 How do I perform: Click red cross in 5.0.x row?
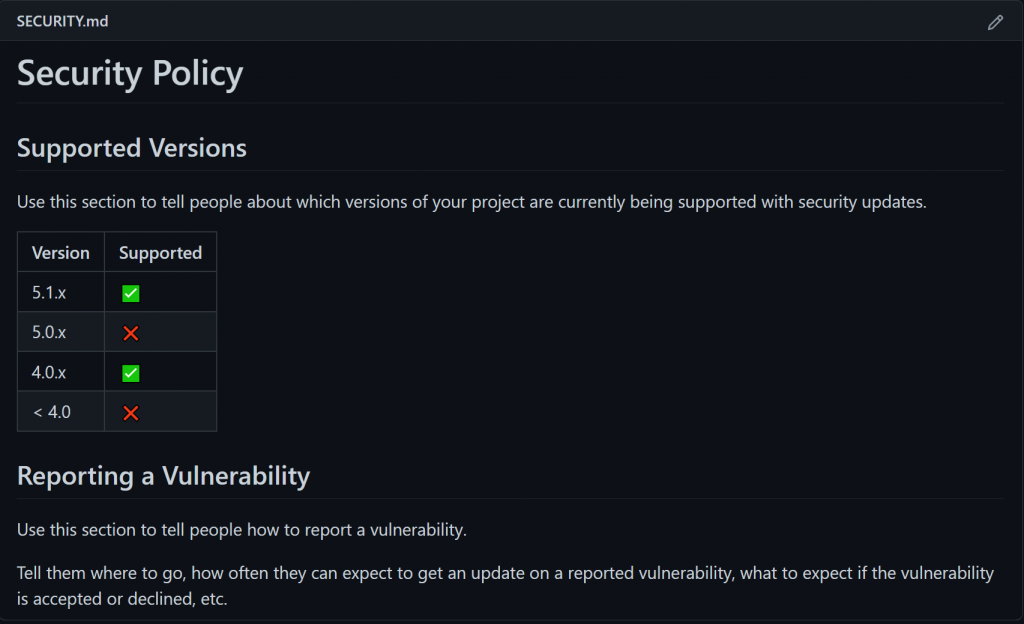pyautogui.click(x=130, y=333)
